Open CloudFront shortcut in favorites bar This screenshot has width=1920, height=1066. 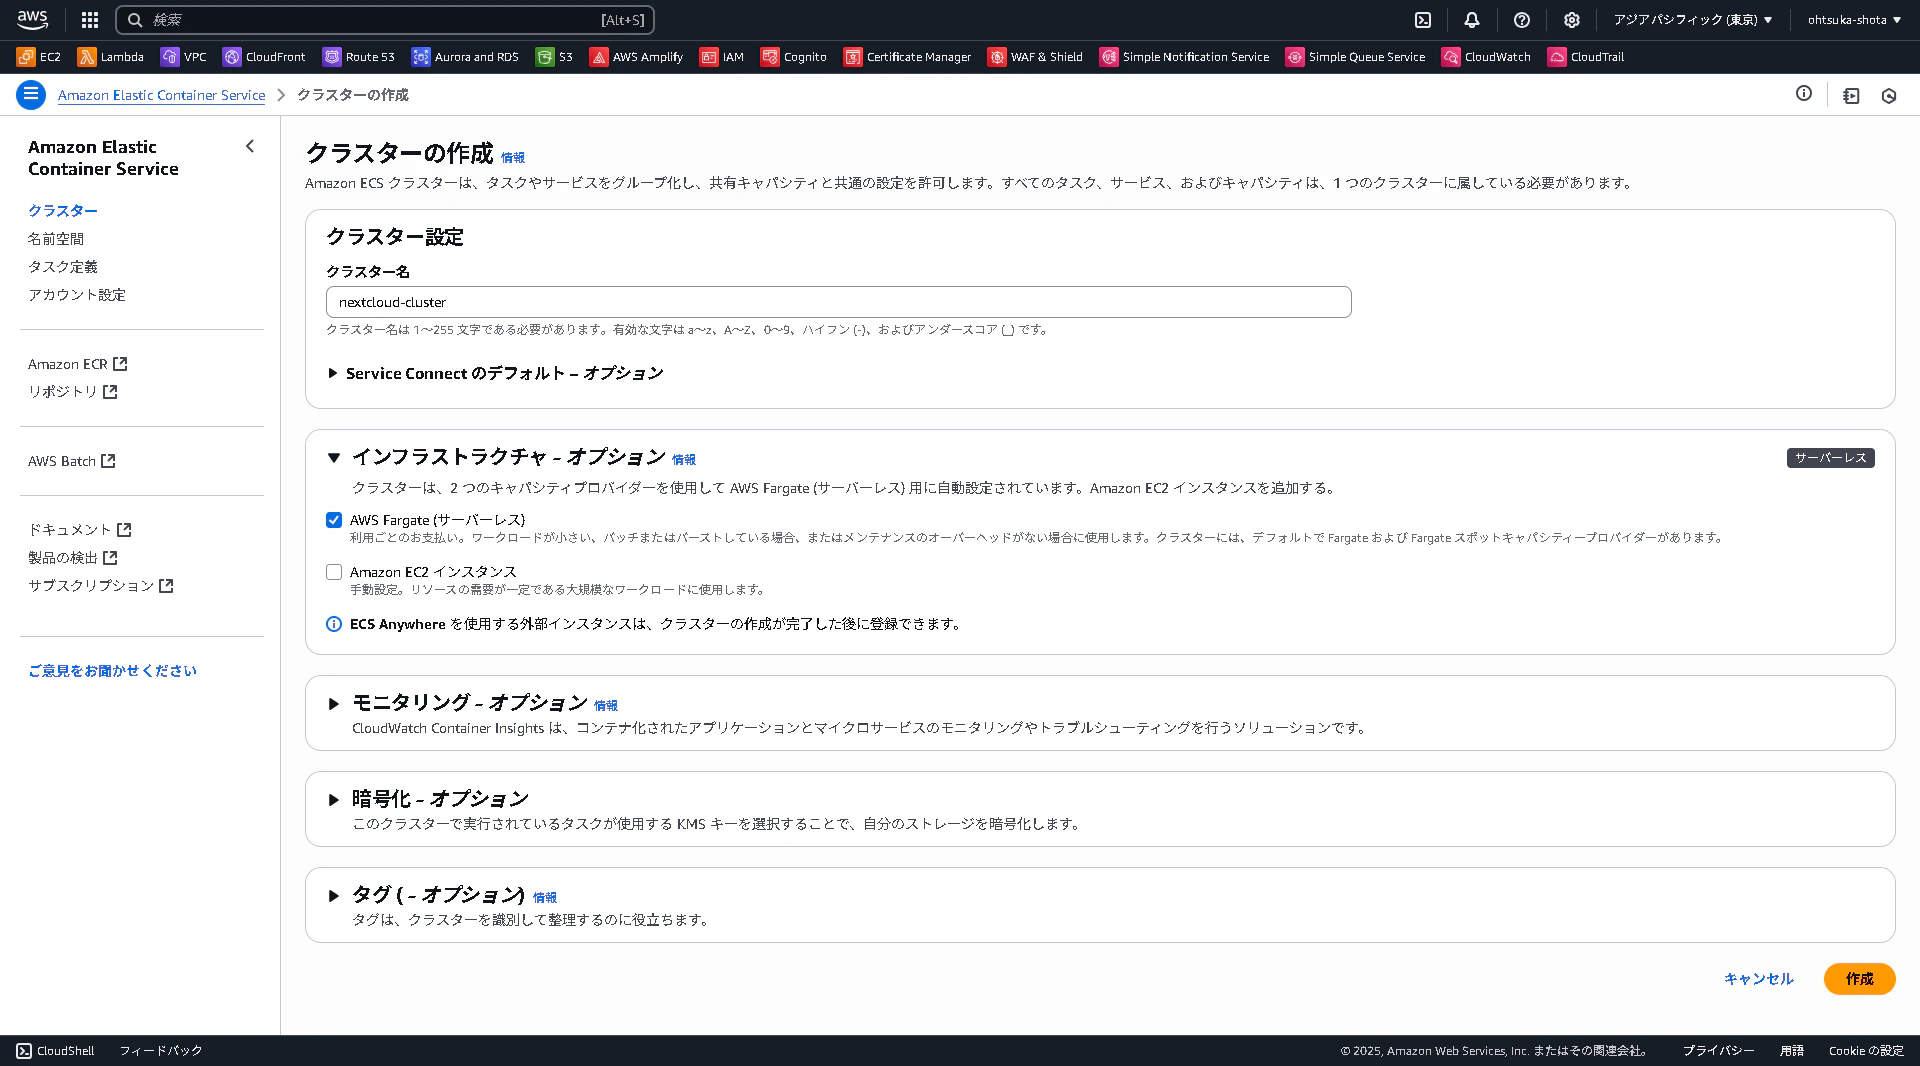[x=264, y=57]
